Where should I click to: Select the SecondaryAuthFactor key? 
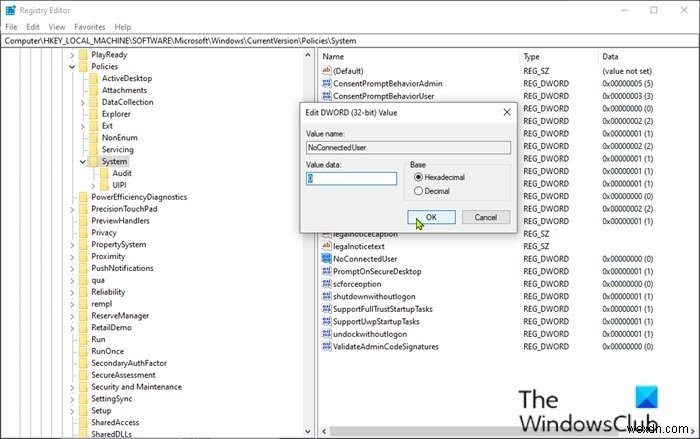(129, 363)
